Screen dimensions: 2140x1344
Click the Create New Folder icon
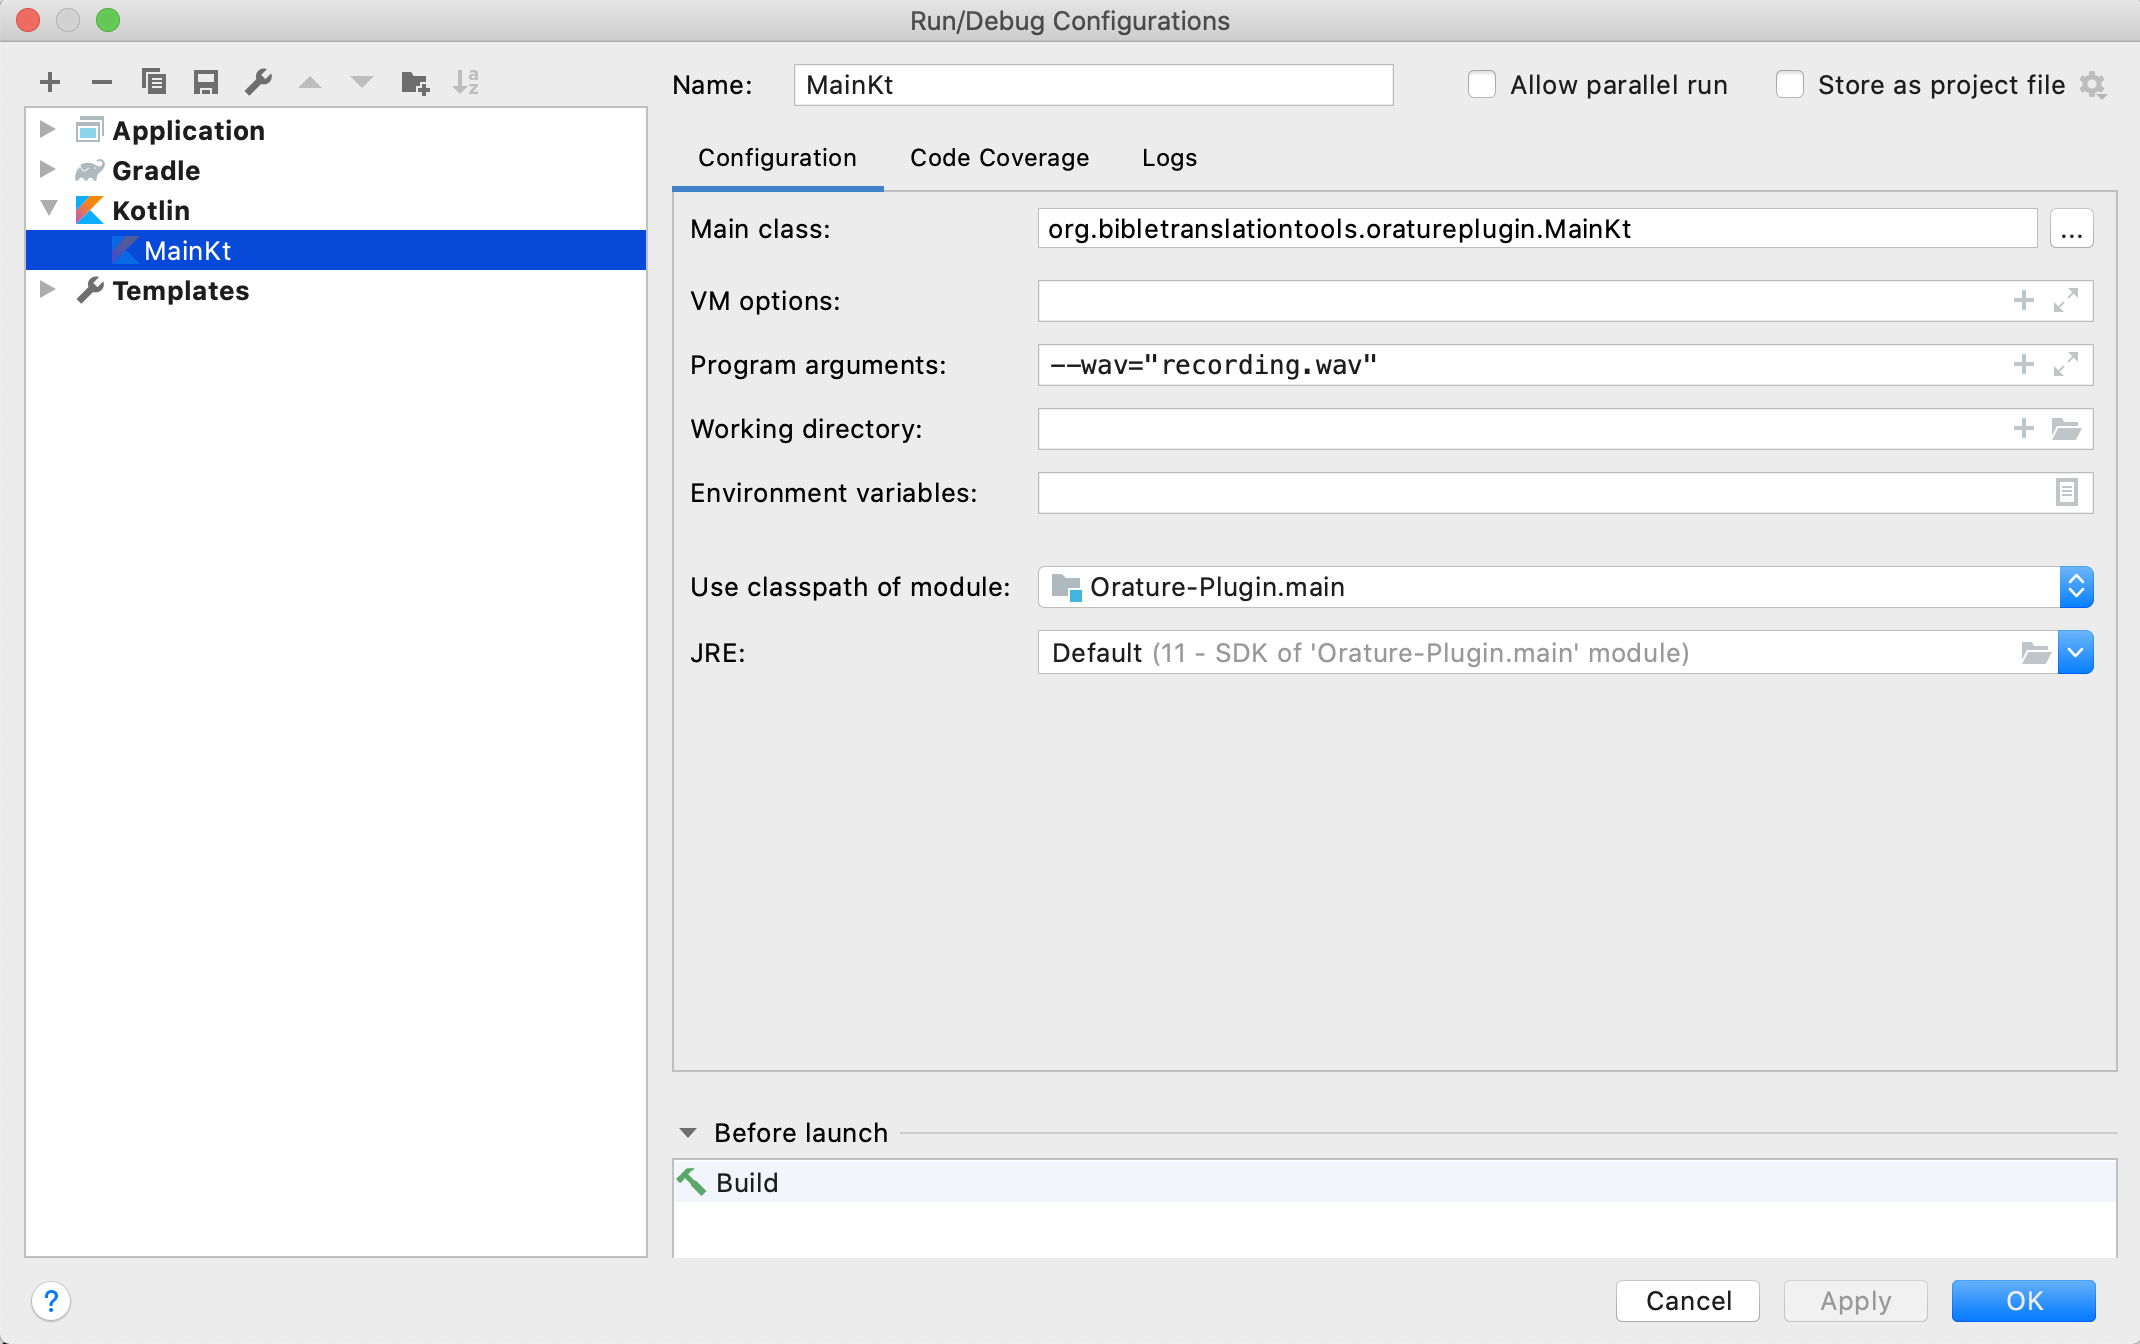tap(414, 82)
